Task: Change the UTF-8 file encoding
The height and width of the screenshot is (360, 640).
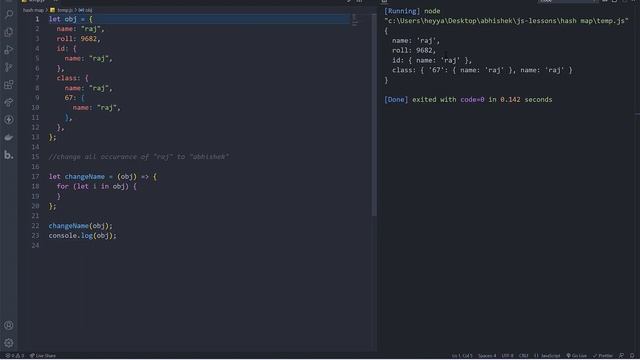Action: click(x=507, y=356)
